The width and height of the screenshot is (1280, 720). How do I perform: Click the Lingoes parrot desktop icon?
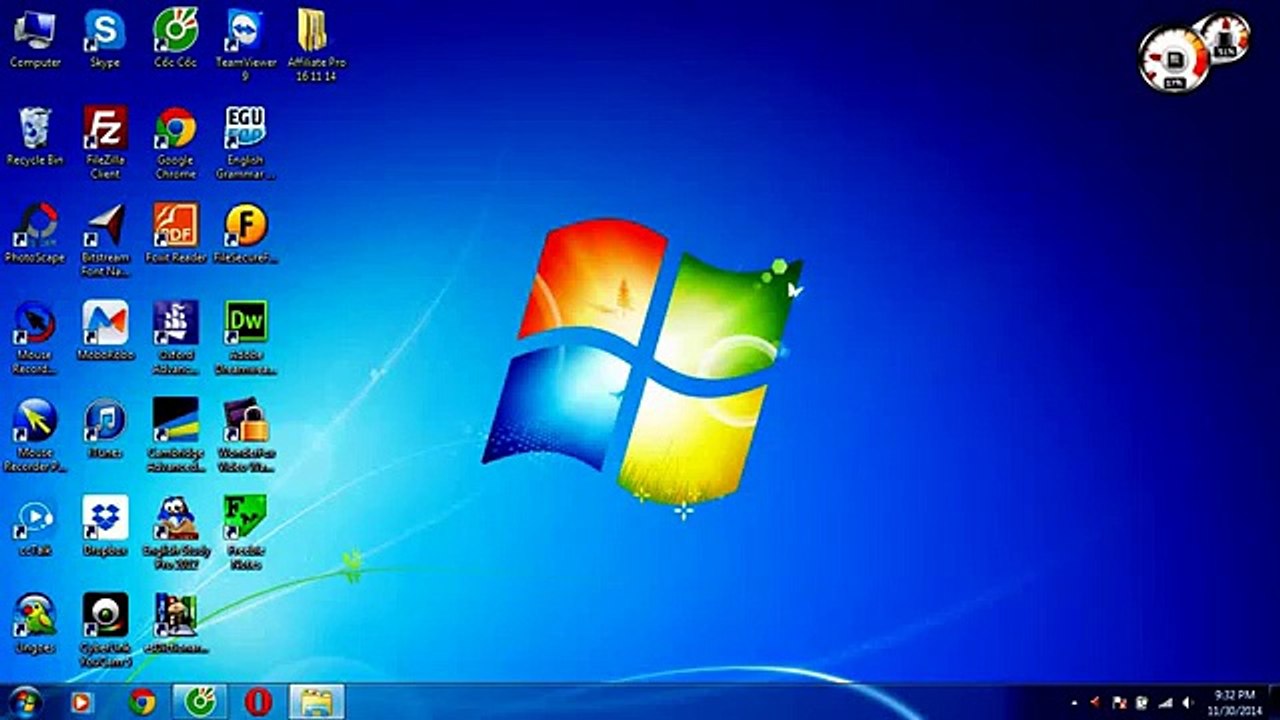[x=35, y=622]
